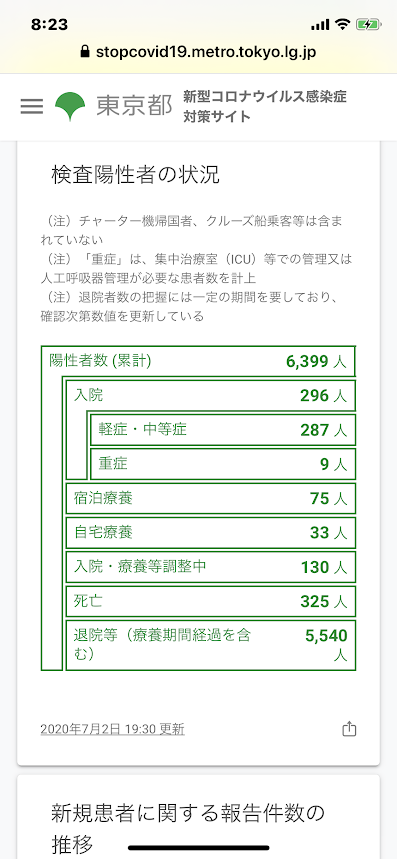
Task: Open the 東京都 site title link
Action: point(134,106)
